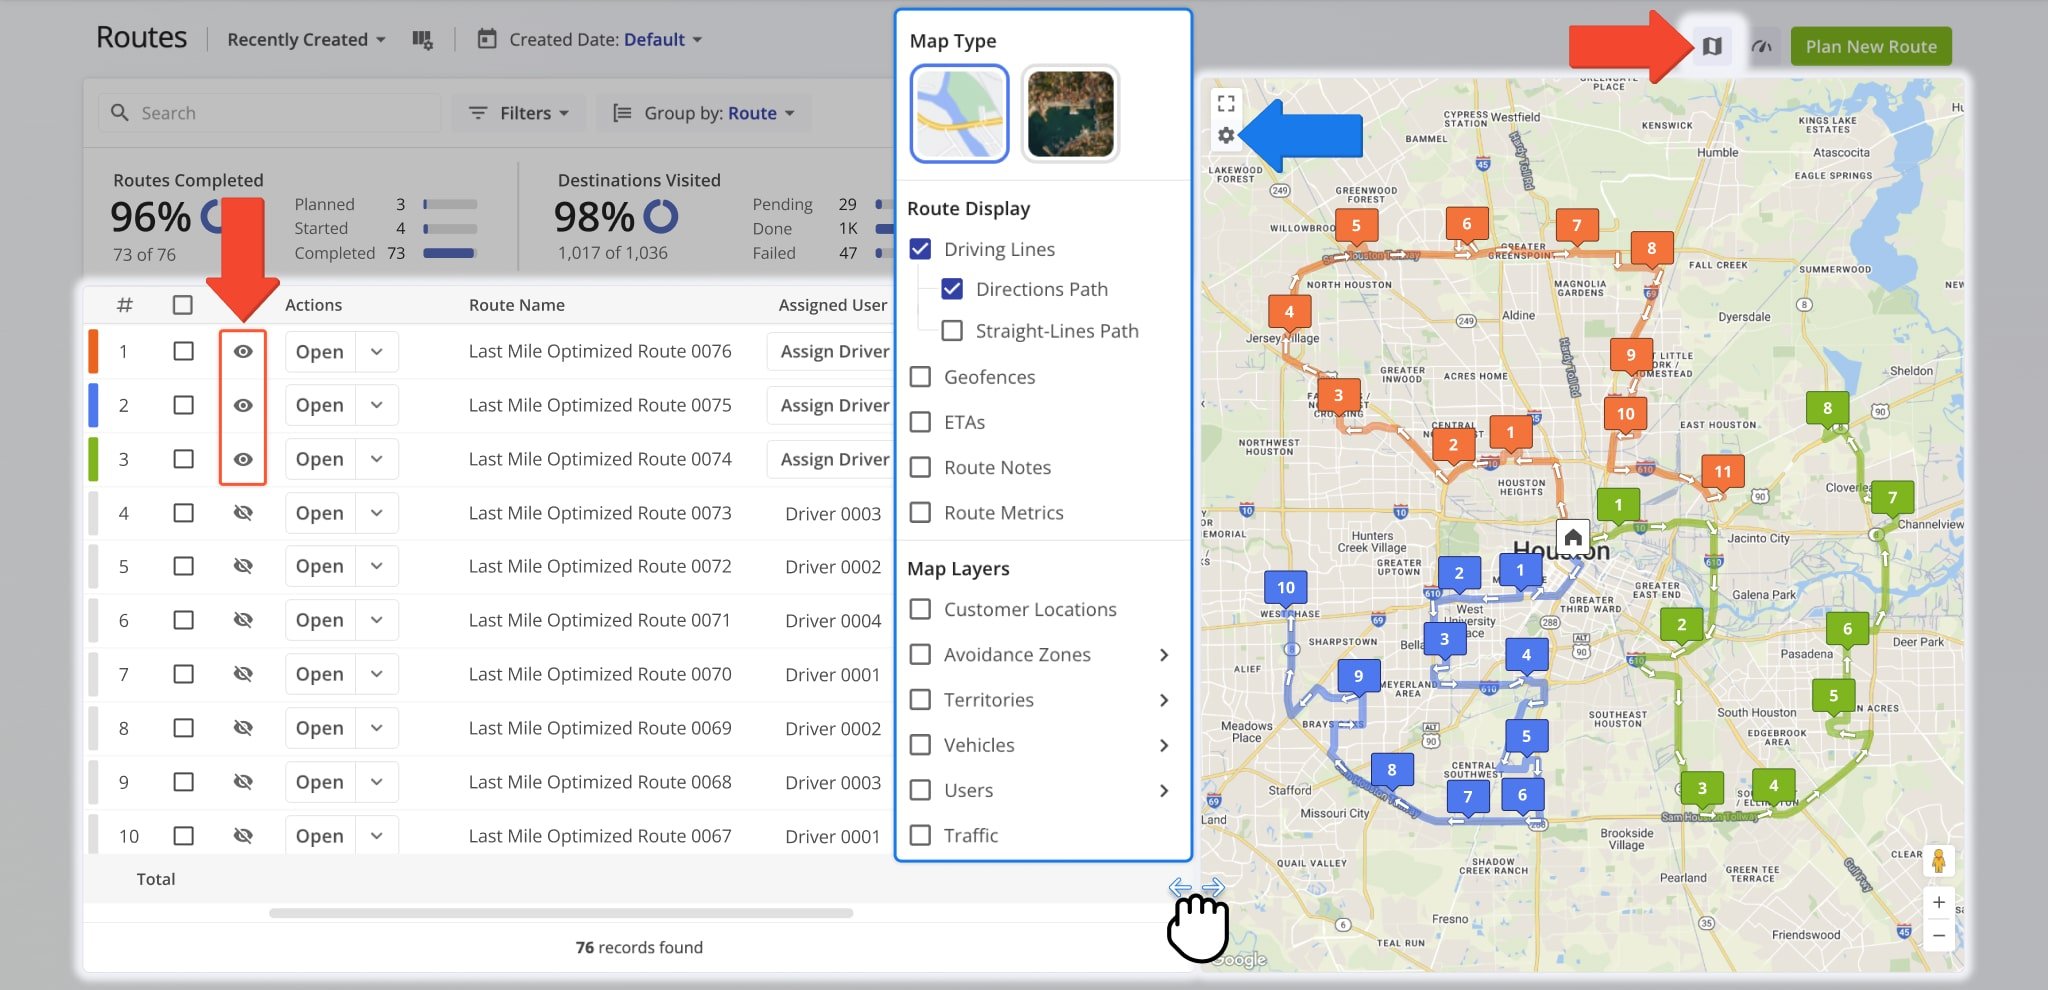Click green stop marker 8 on map
Image resolution: width=2048 pixels, height=990 pixels.
(x=1827, y=409)
